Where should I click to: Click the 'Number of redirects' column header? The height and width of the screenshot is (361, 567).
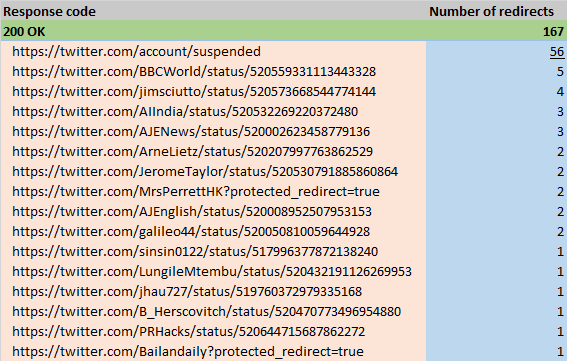pos(491,12)
